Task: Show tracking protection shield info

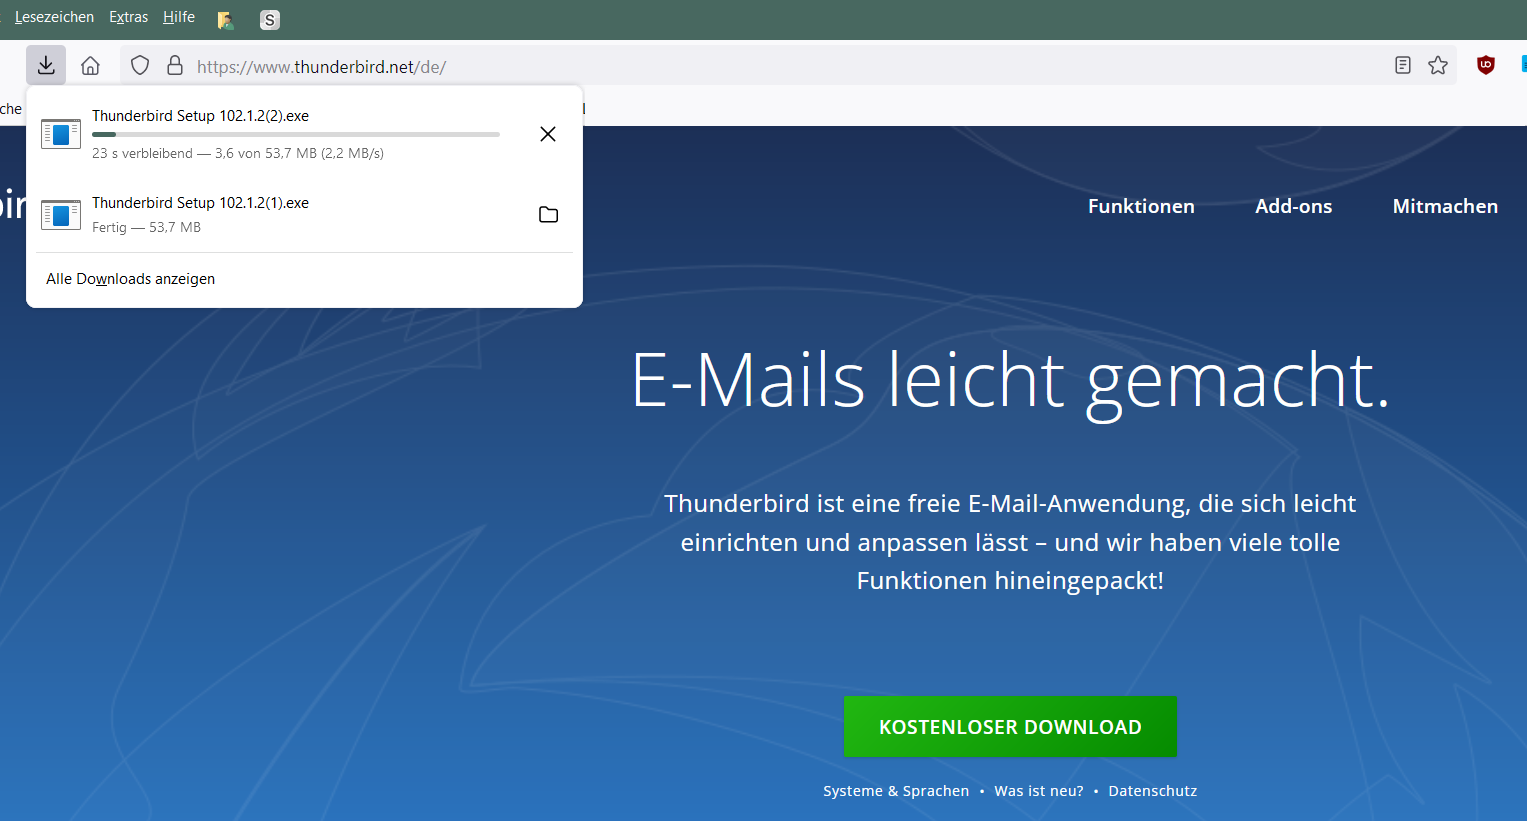Action: [140, 65]
